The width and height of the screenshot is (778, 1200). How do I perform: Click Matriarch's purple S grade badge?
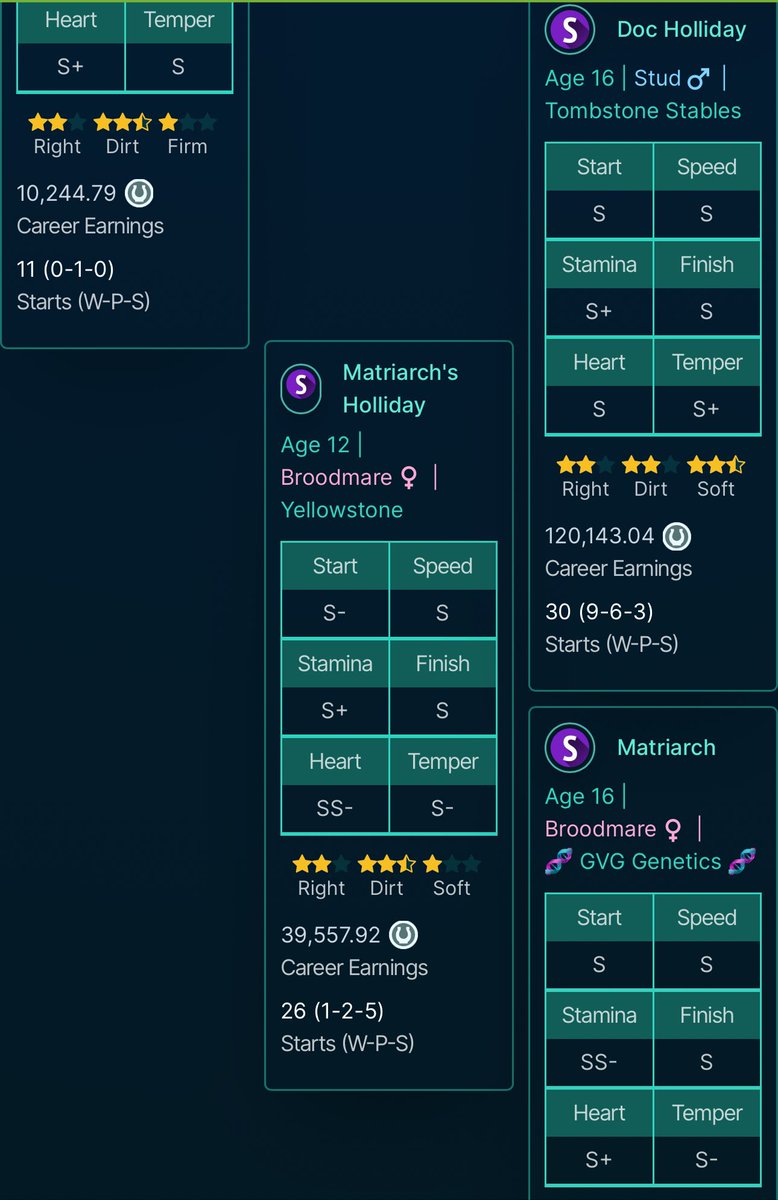click(570, 747)
